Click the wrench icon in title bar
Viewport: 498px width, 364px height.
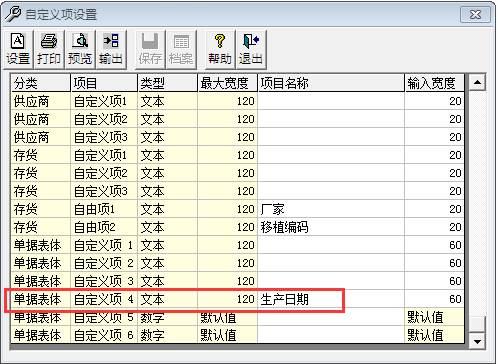point(13,14)
